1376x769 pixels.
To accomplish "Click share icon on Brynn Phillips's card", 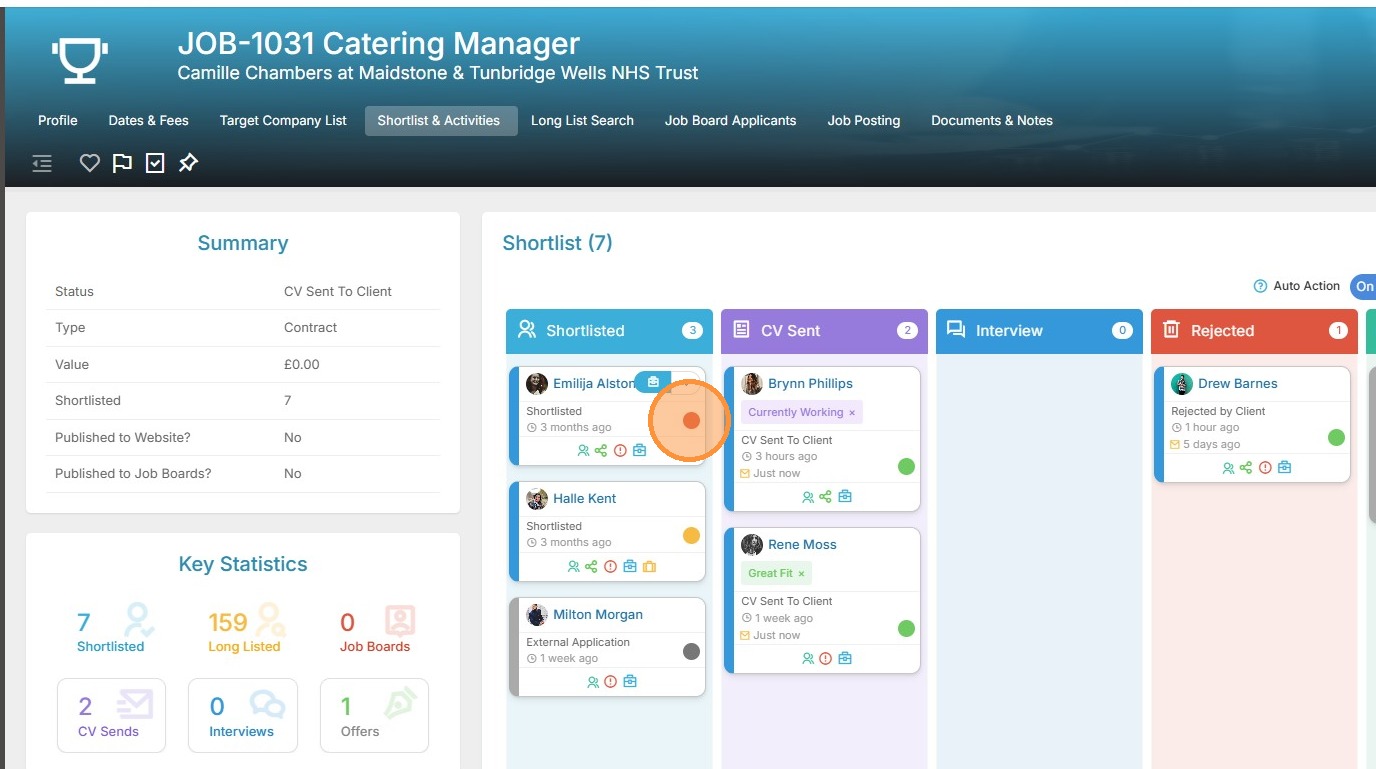I will click(825, 497).
